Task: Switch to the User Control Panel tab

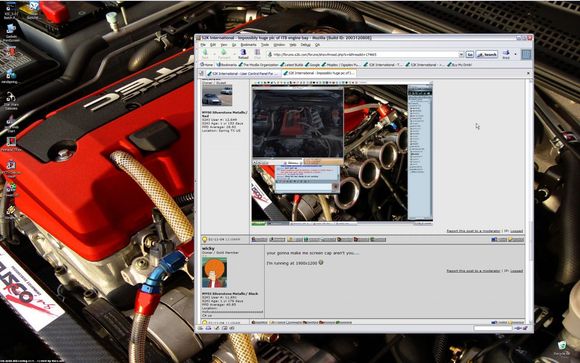Action: click(244, 73)
